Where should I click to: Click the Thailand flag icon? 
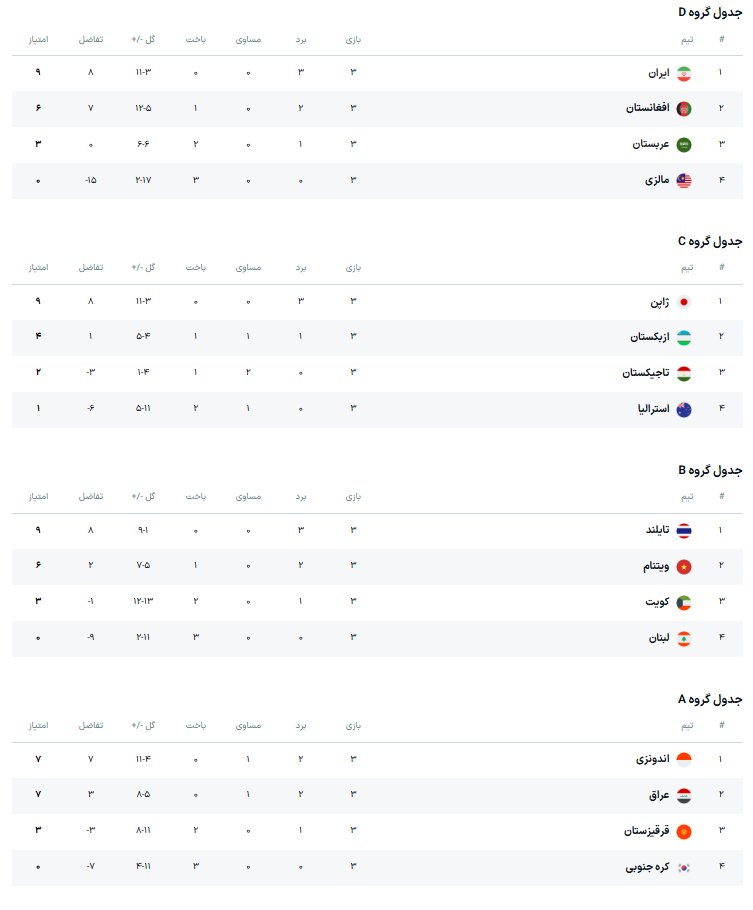pos(684,531)
